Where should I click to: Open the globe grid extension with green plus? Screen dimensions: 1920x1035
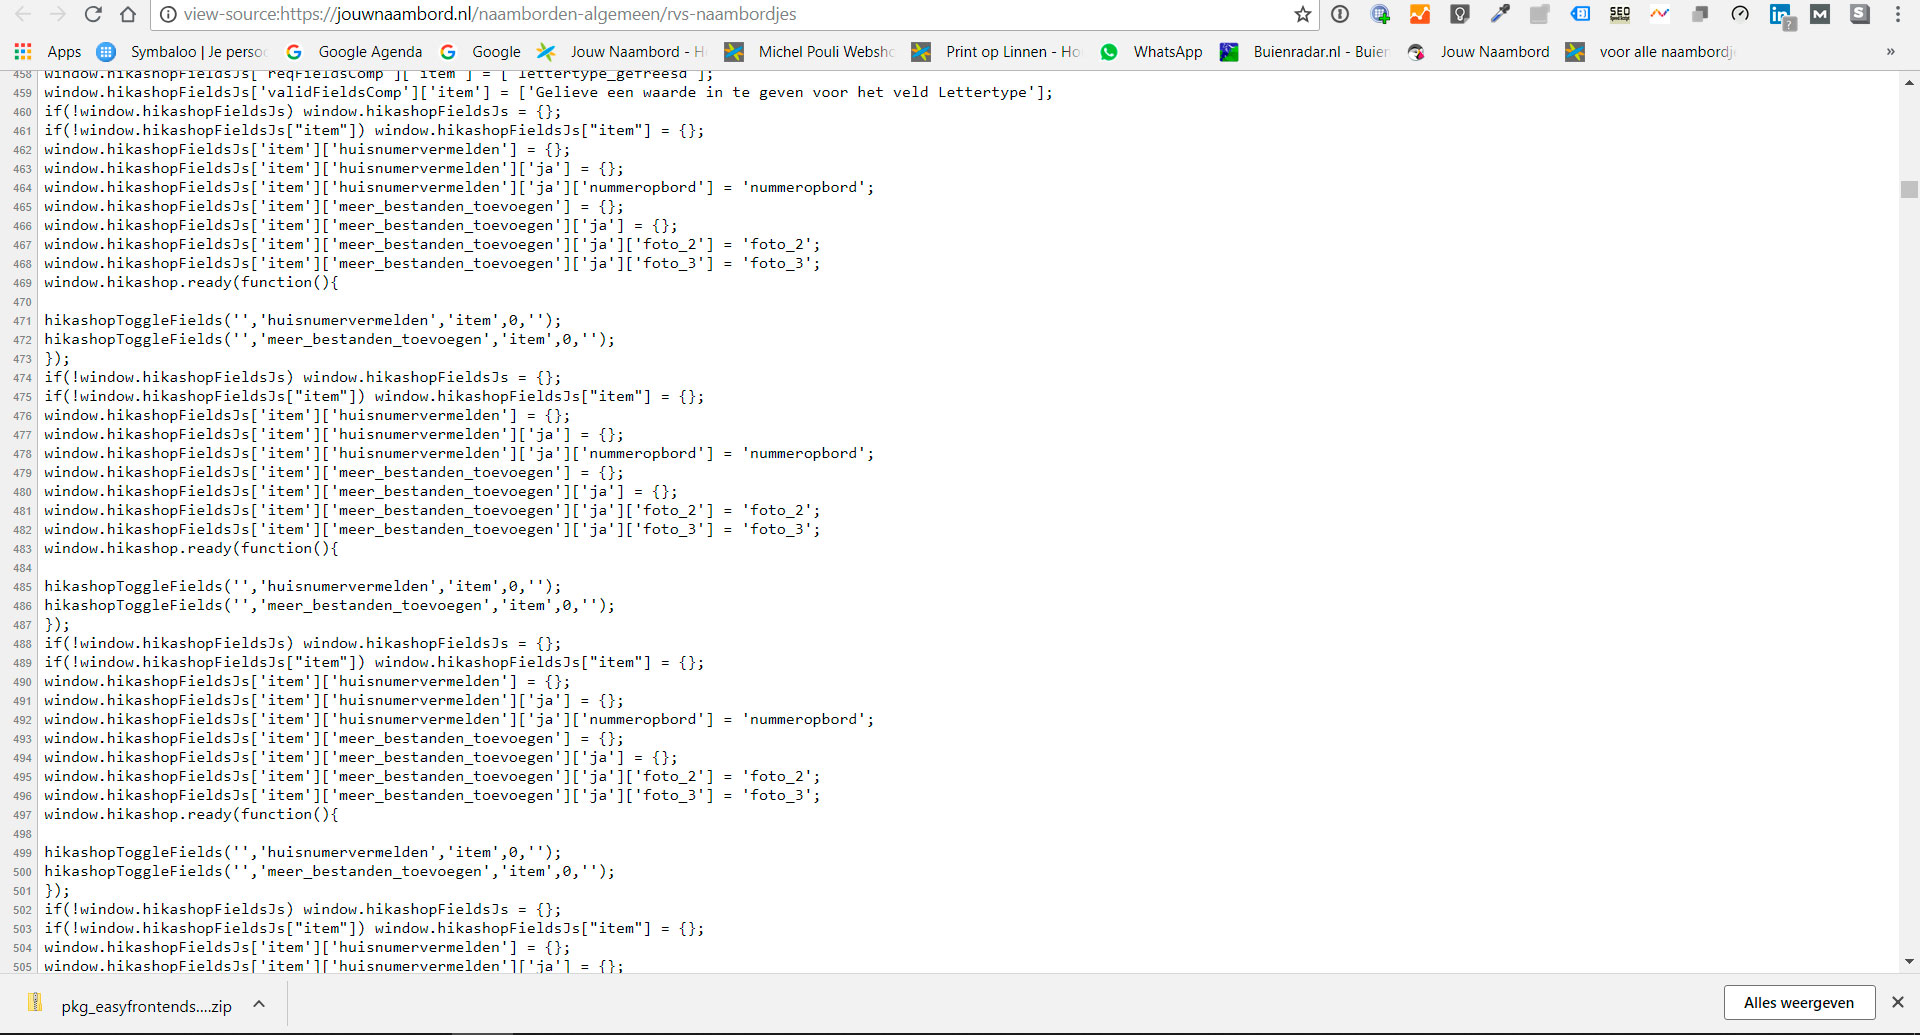click(x=1380, y=14)
